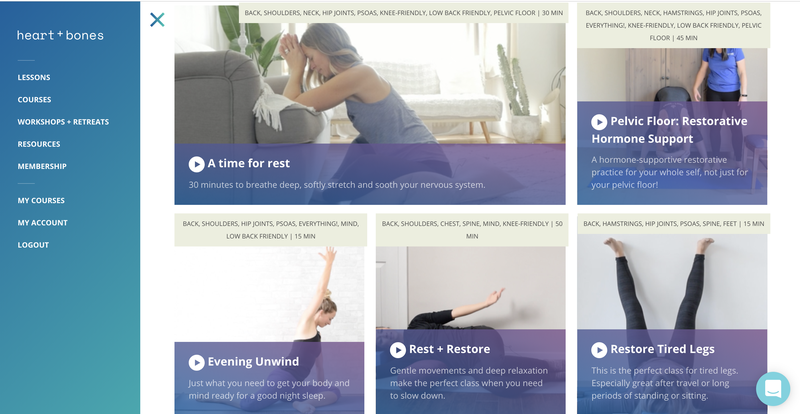Click play icon on Pelvic Floor lesson
Viewport: 800px width, 414px height.
(x=599, y=122)
